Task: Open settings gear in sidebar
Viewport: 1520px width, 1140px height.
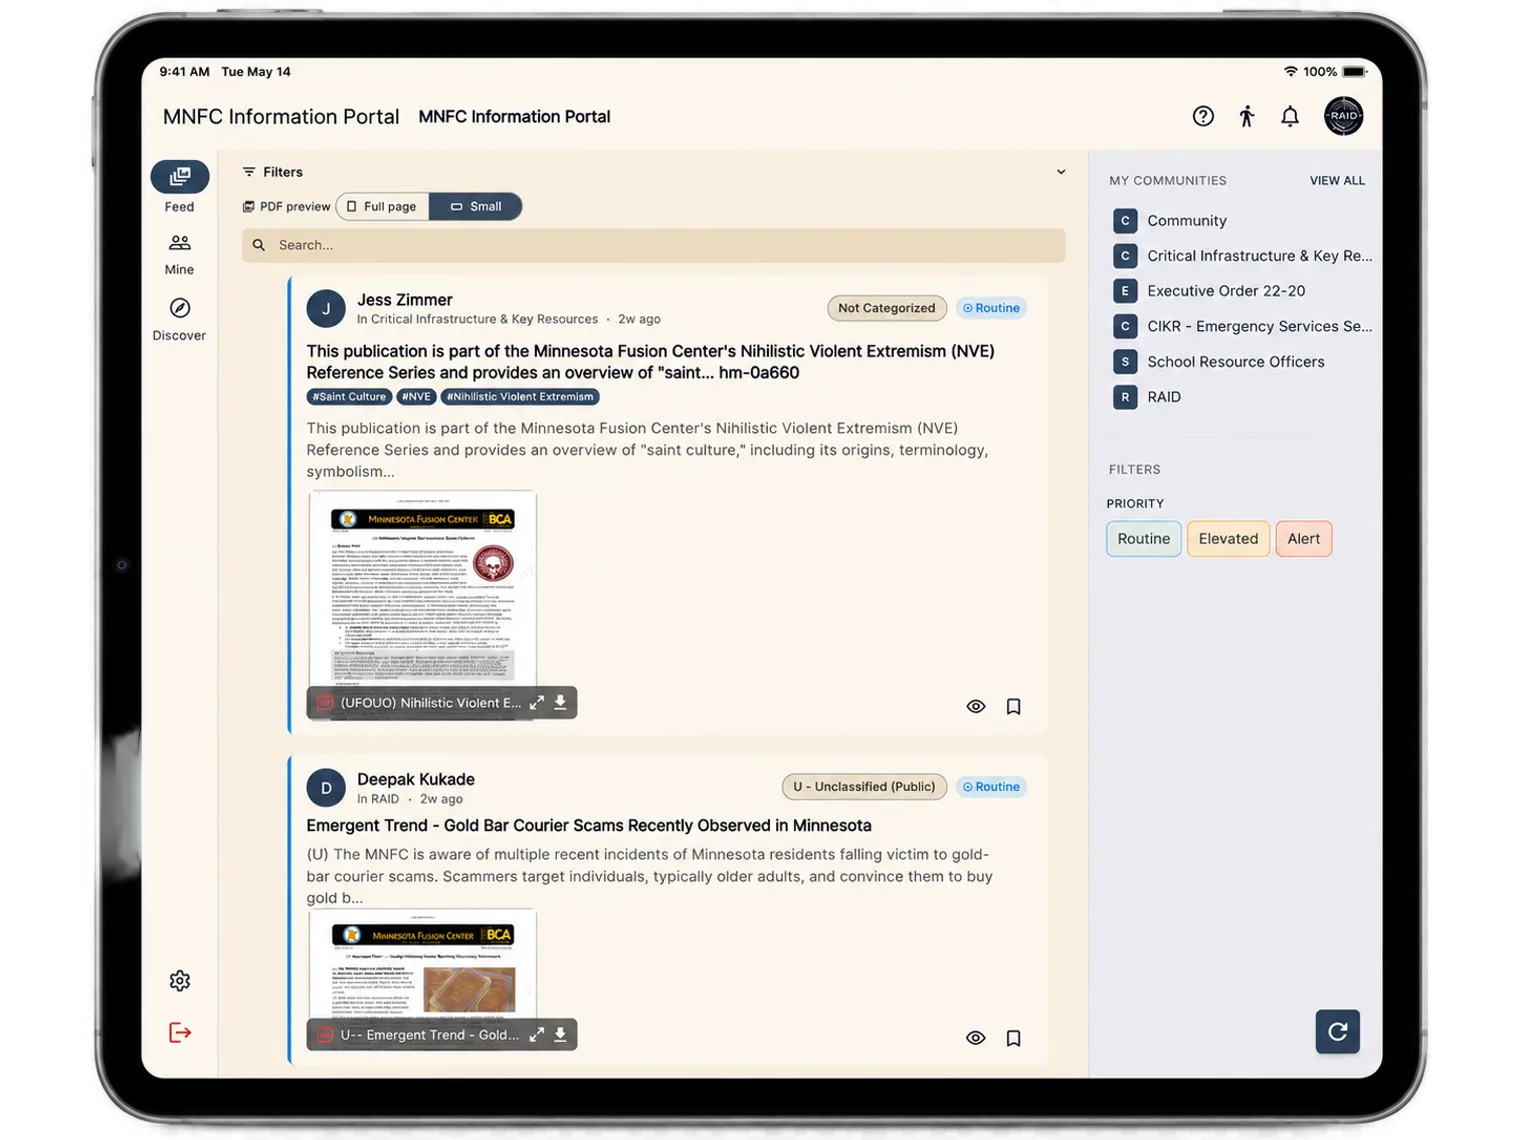Action: 180,981
